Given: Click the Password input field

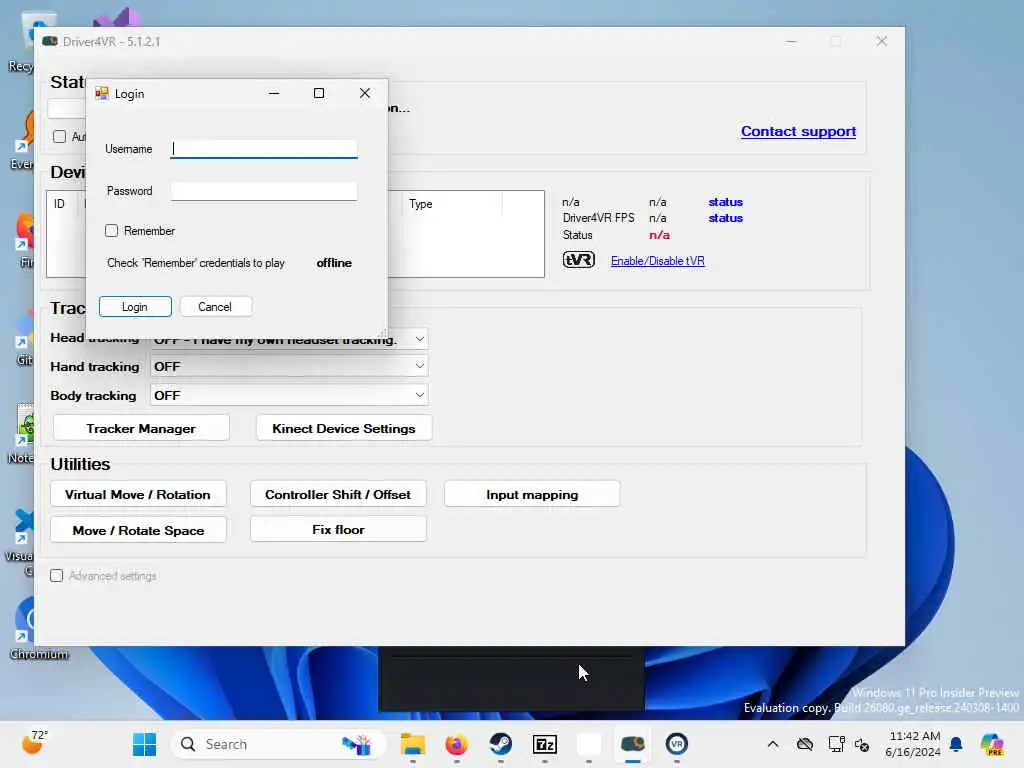Looking at the screenshot, I should 264,191.
